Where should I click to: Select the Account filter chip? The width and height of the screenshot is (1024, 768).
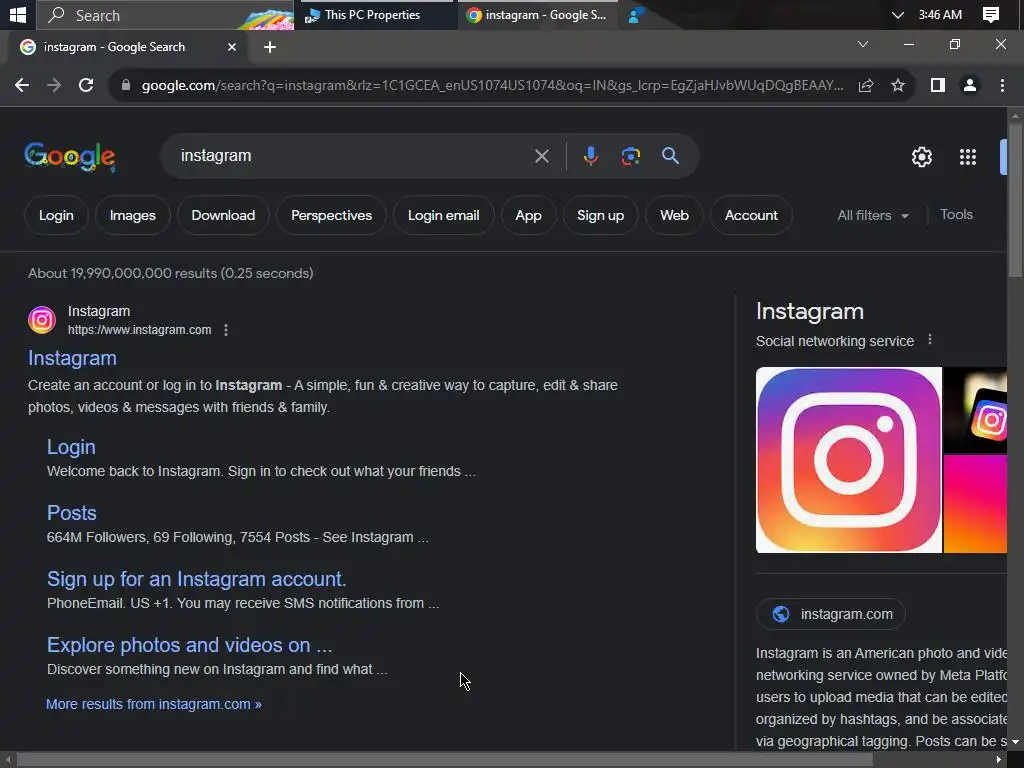[x=751, y=216]
